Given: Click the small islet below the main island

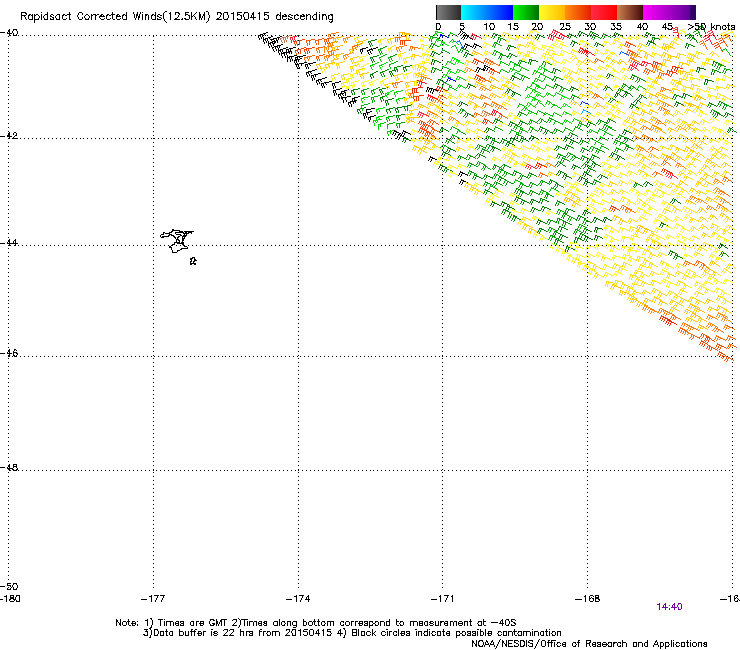Looking at the screenshot, I should coord(193,261).
